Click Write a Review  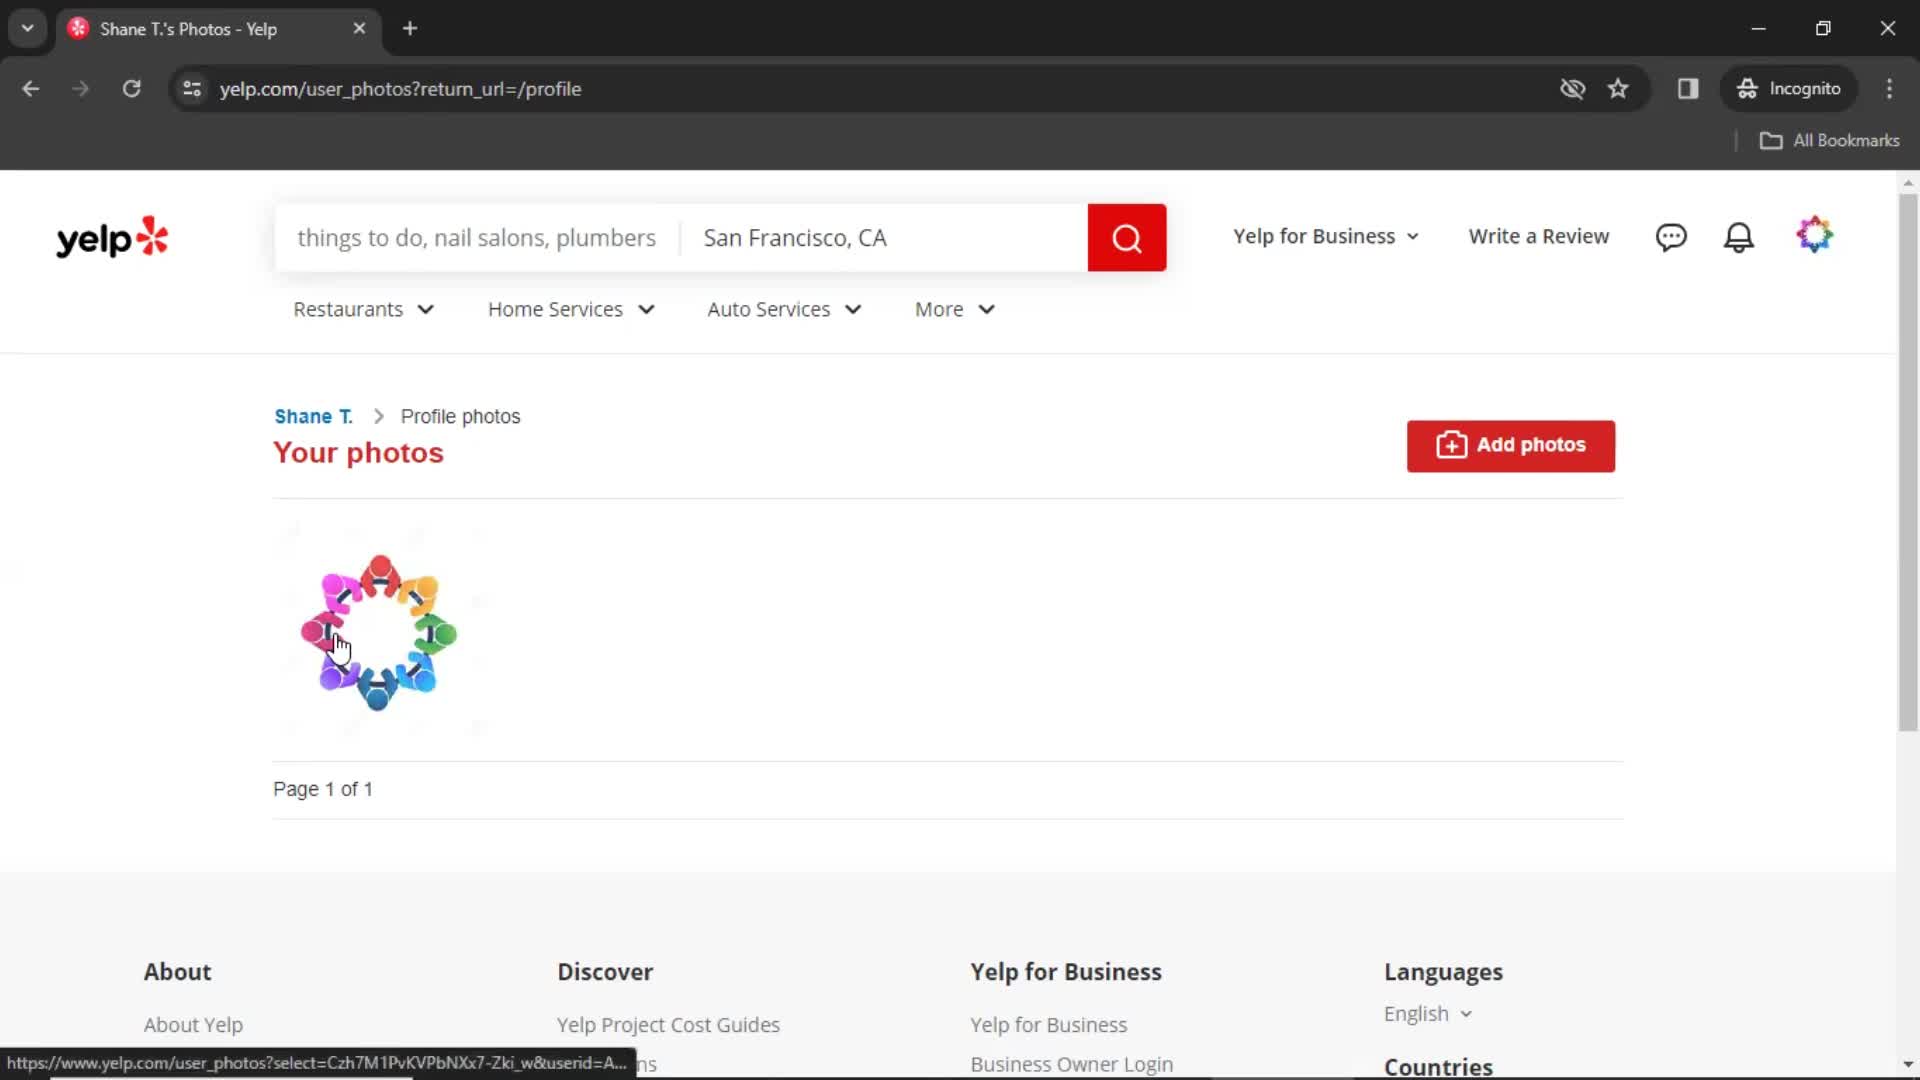click(x=1539, y=237)
